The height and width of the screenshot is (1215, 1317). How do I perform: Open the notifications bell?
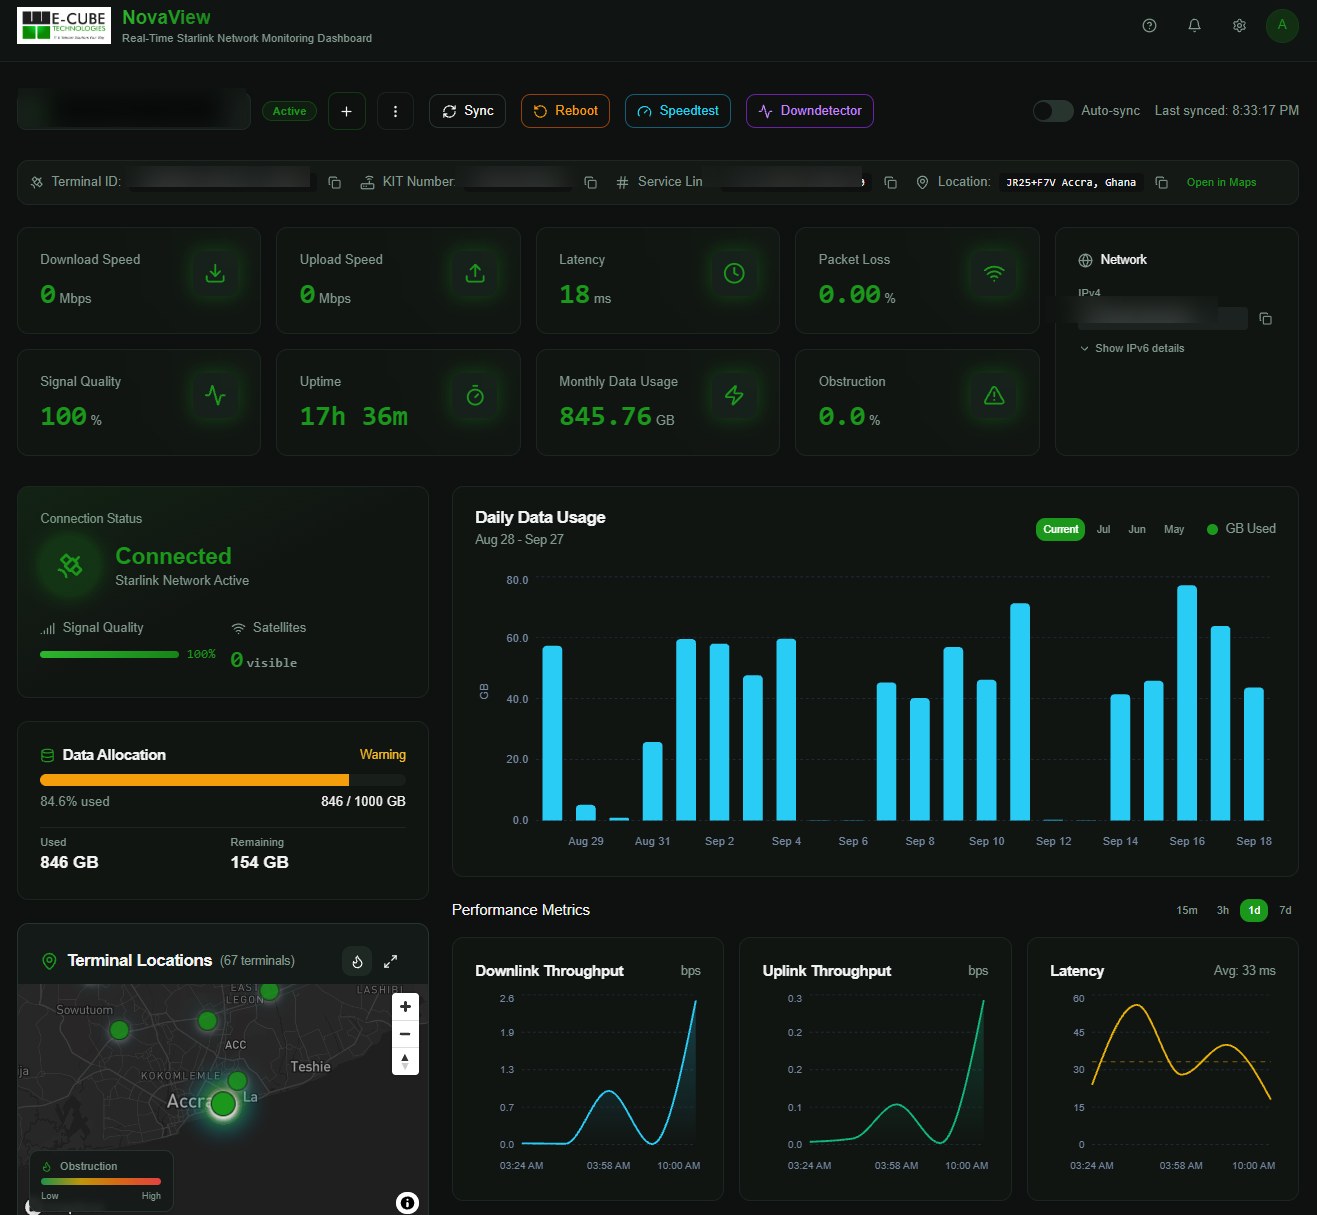point(1194,26)
